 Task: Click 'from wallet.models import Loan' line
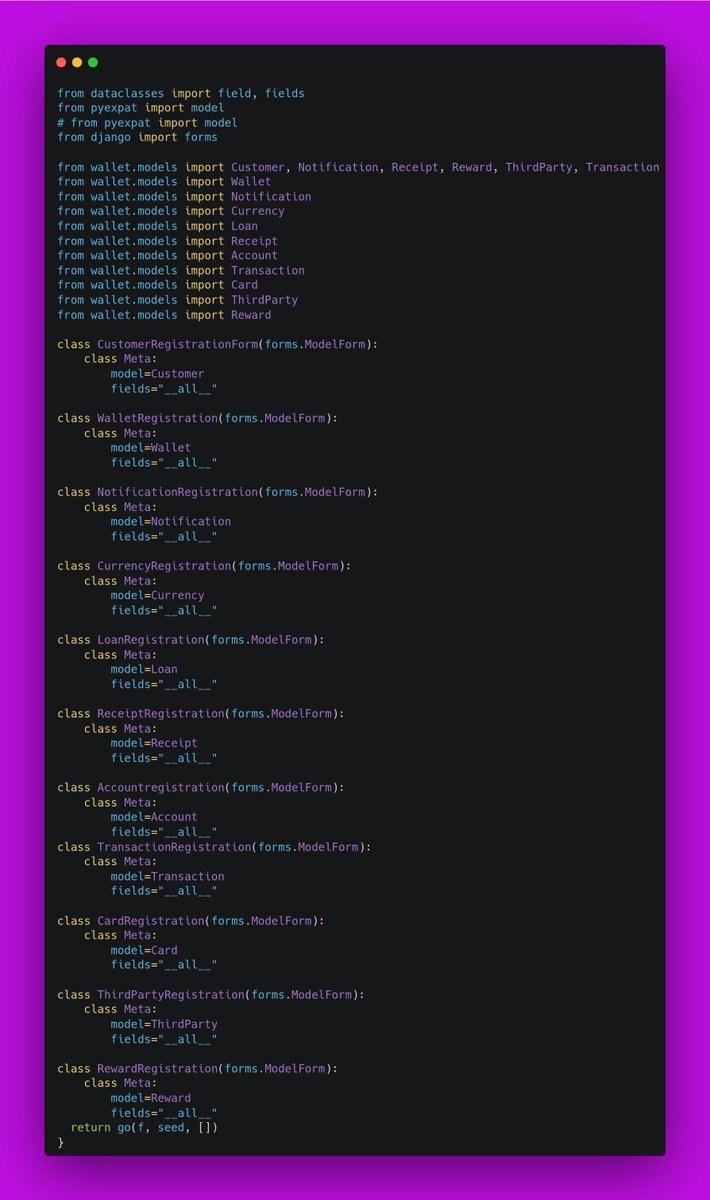(157, 226)
